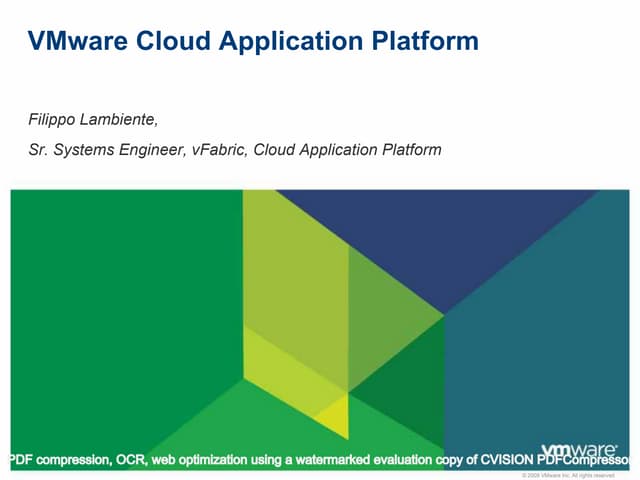Click the slide title VMware Cloud Application Platform
This screenshot has height=480, width=640.
point(253,41)
